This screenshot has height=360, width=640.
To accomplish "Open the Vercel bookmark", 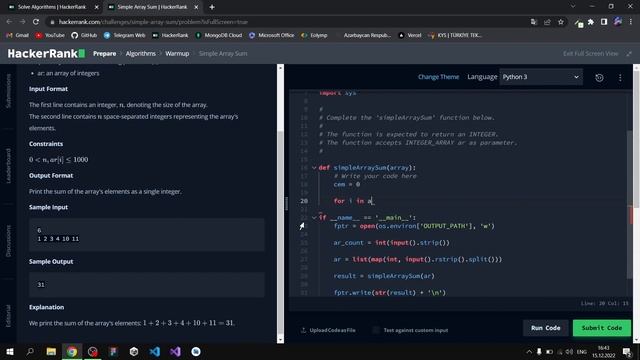I will click(410, 36).
